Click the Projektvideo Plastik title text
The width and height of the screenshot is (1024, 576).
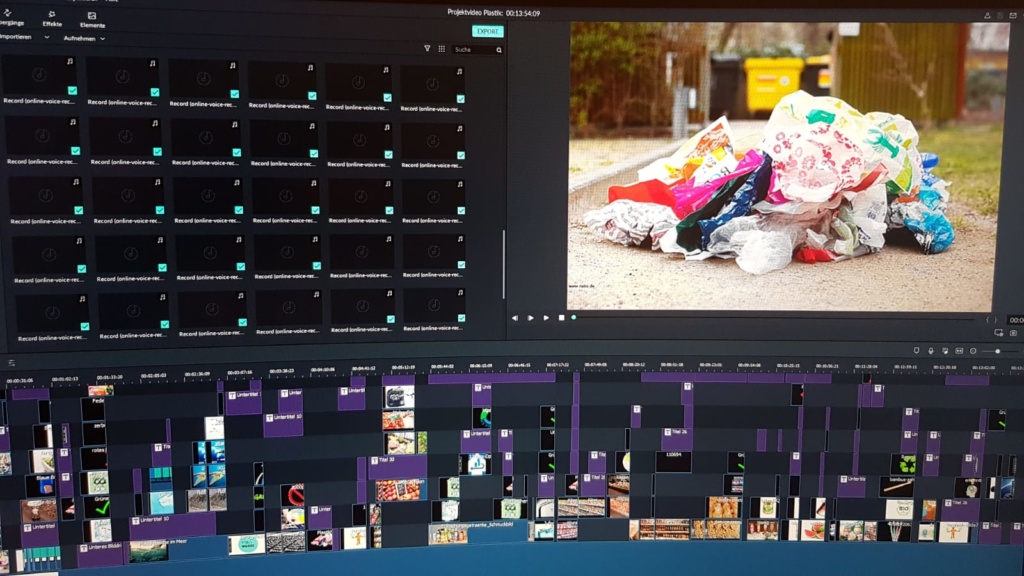(x=493, y=12)
